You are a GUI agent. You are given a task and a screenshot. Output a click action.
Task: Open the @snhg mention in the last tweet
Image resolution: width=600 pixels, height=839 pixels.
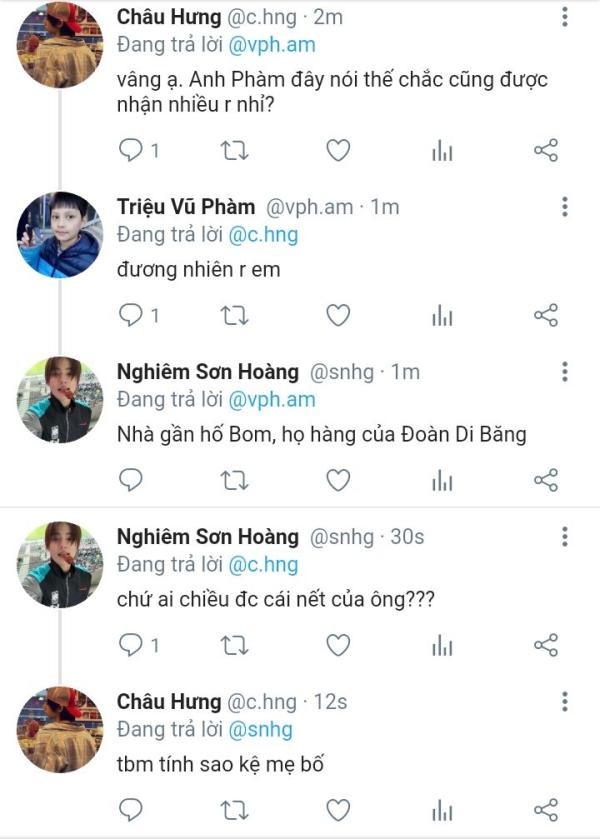tap(260, 729)
